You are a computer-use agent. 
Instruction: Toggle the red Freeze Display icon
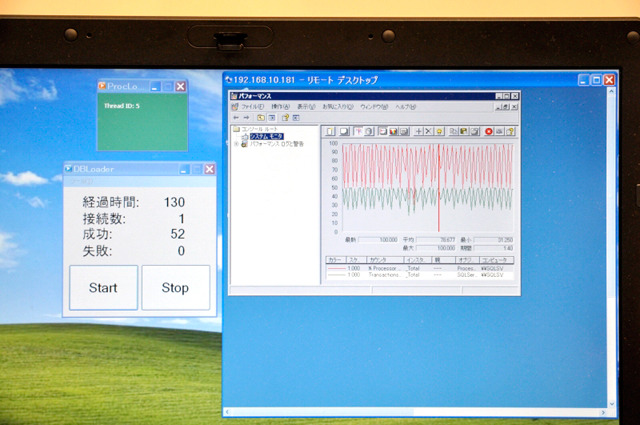point(489,131)
